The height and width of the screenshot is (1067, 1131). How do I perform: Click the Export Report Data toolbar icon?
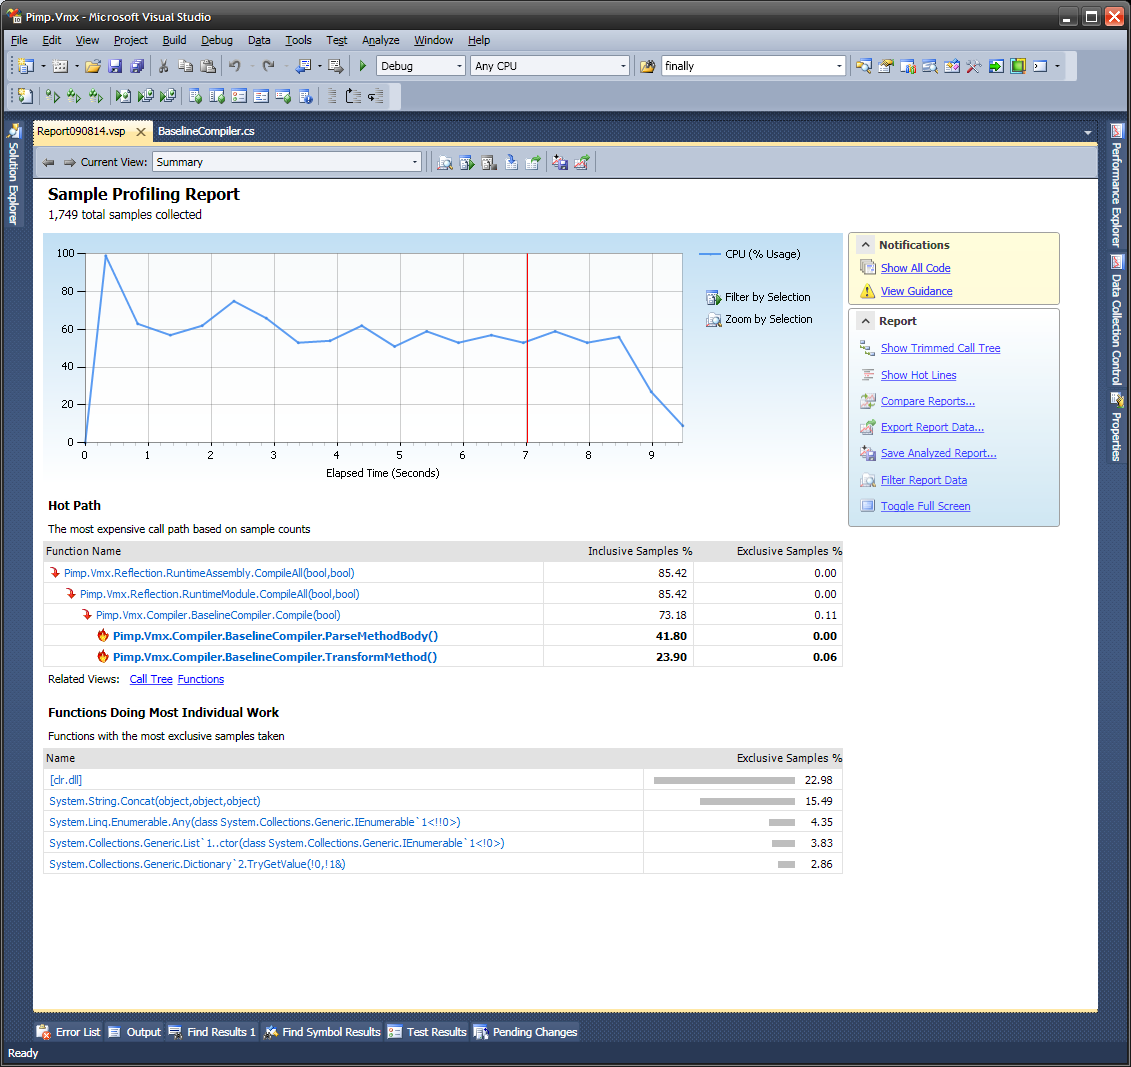[x=581, y=162]
